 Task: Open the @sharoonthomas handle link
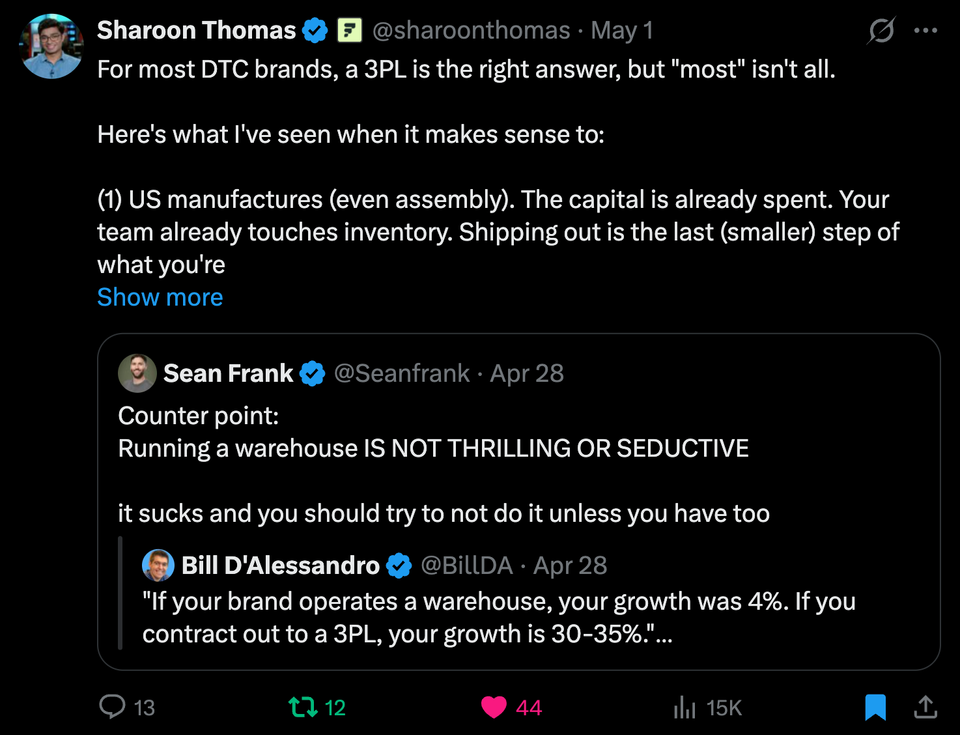coord(471,30)
